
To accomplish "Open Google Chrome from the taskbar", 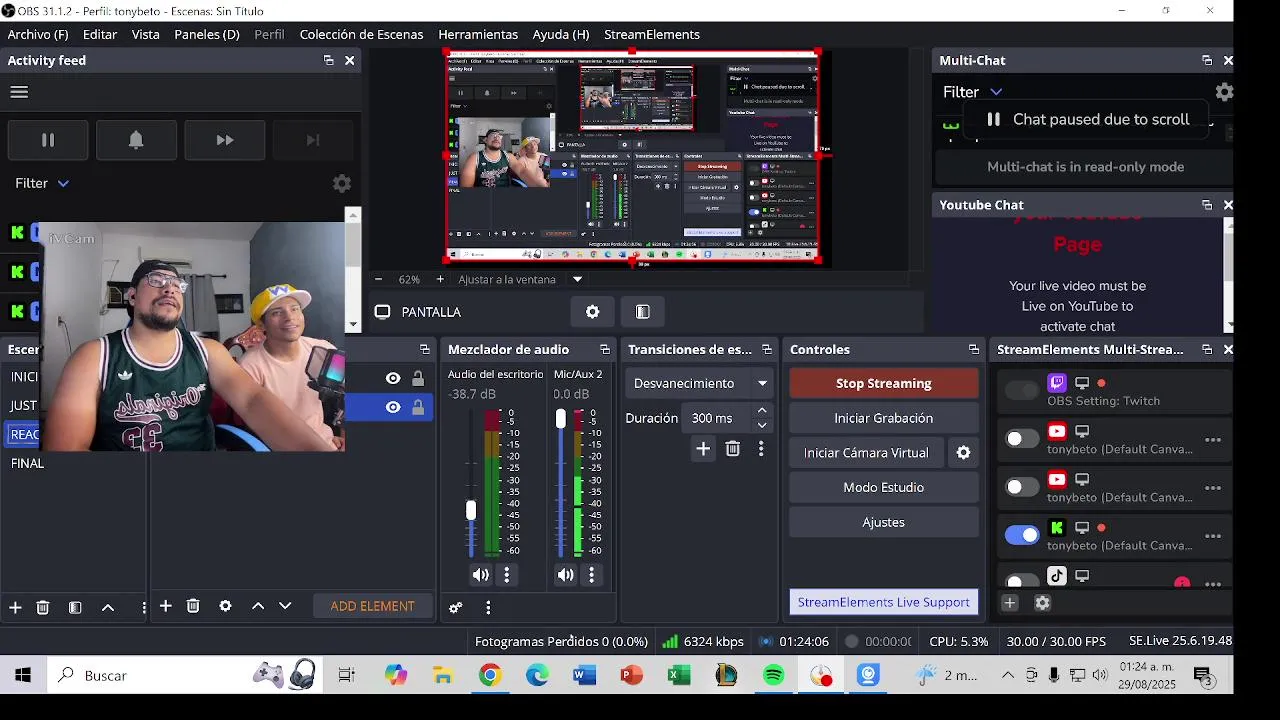I will [x=489, y=676].
